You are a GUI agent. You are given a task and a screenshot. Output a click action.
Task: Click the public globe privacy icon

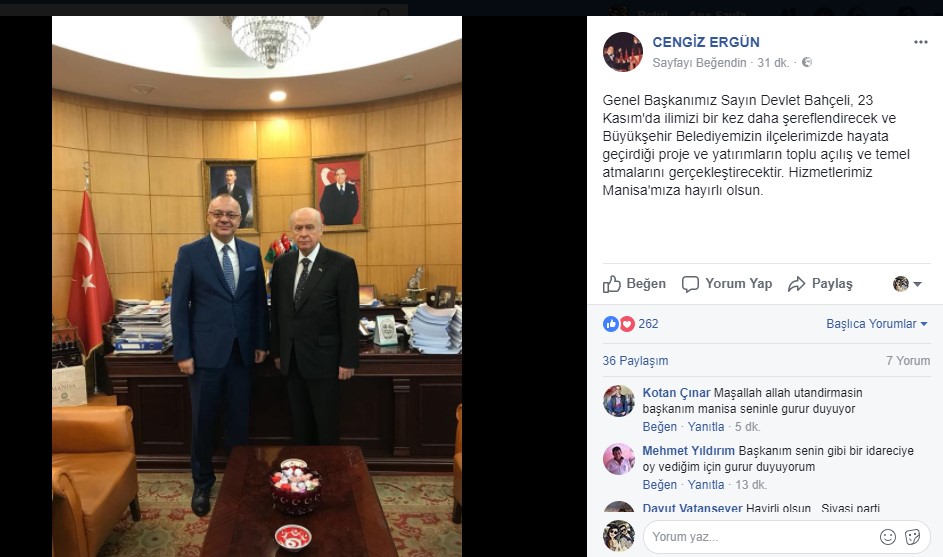pyautogui.click(x=807, y=62)
